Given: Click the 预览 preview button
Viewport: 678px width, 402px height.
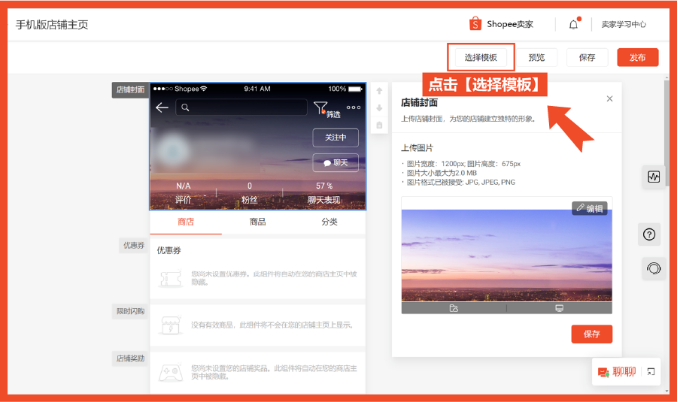Looking at the screenshot, I should 537,57.
